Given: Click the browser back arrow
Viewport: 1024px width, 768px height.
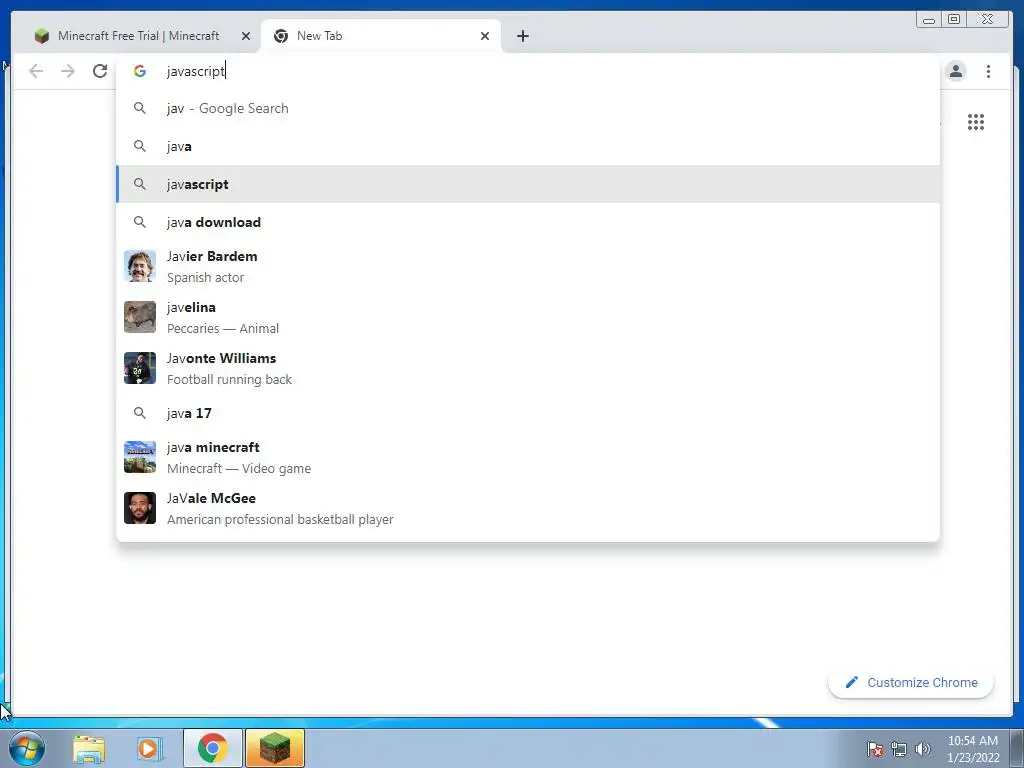Looking at the screenshot, I should coord(36,71).
